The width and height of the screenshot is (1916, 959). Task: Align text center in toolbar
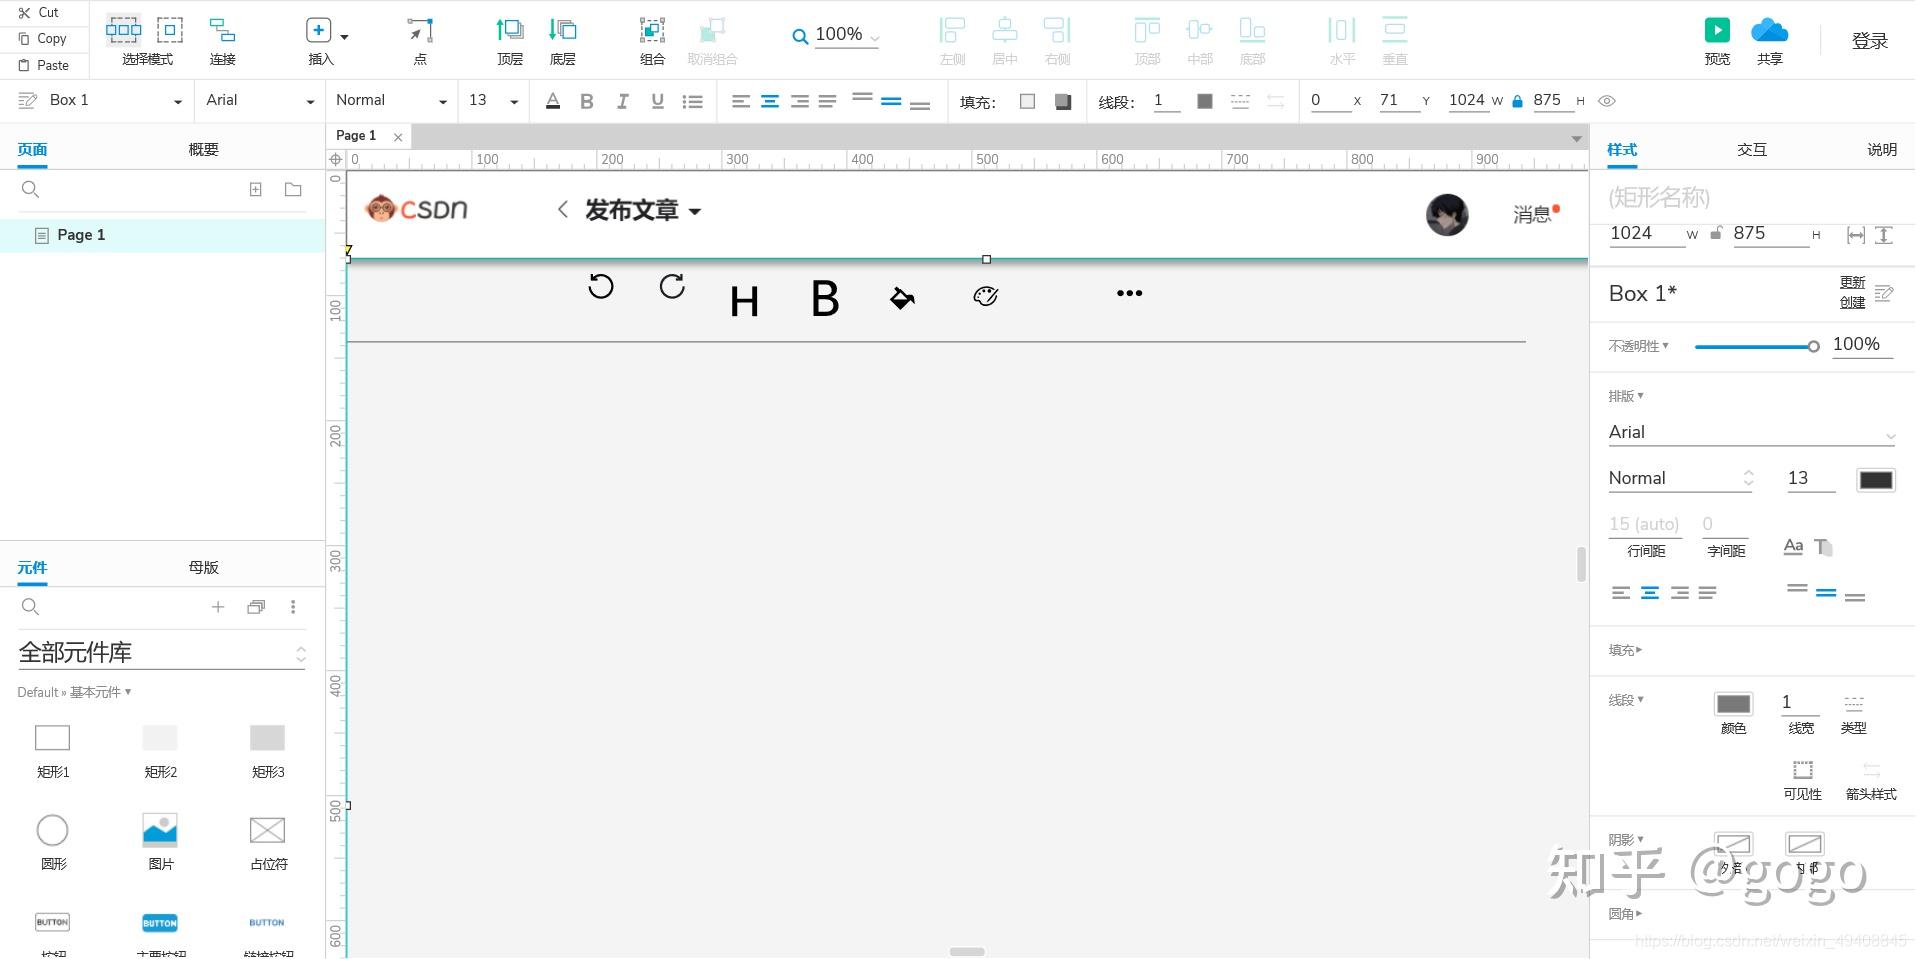(x=770, y=101)
